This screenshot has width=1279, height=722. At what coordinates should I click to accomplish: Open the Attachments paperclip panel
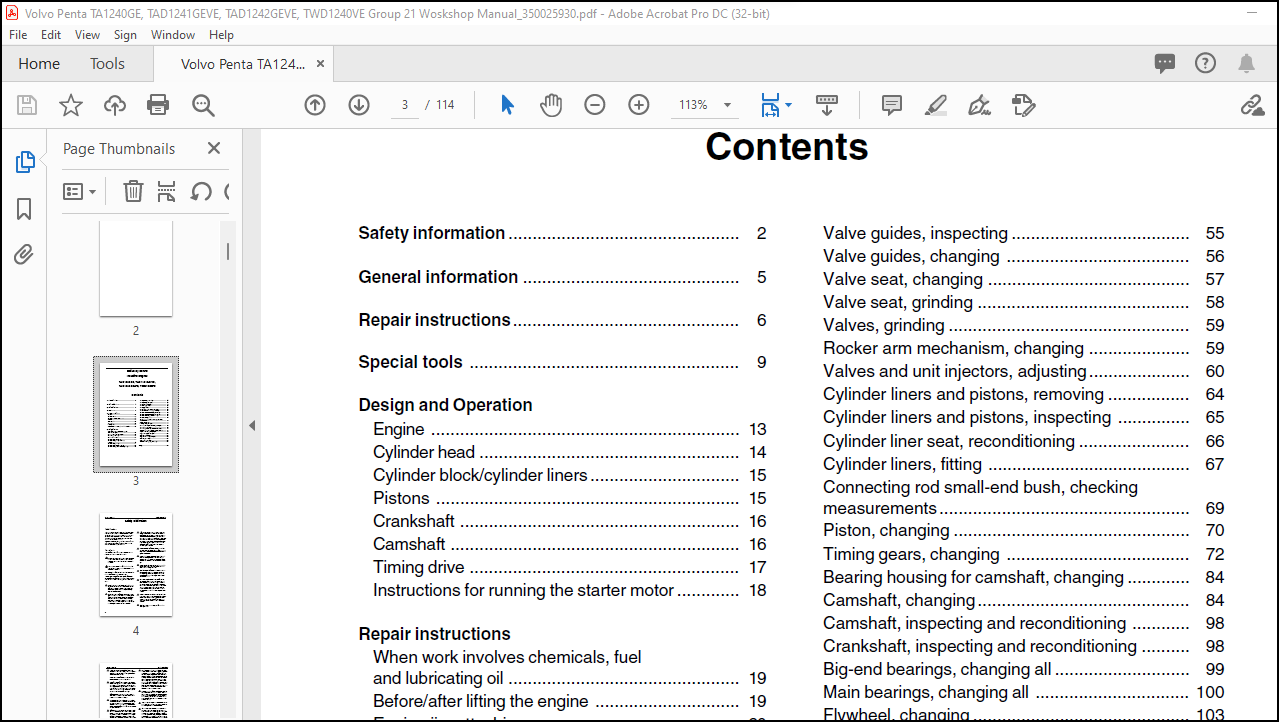pos(24,254)
